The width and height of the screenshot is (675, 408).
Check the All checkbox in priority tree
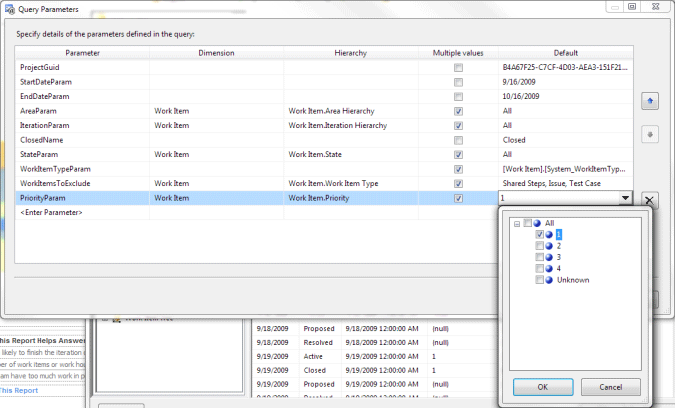527,223
